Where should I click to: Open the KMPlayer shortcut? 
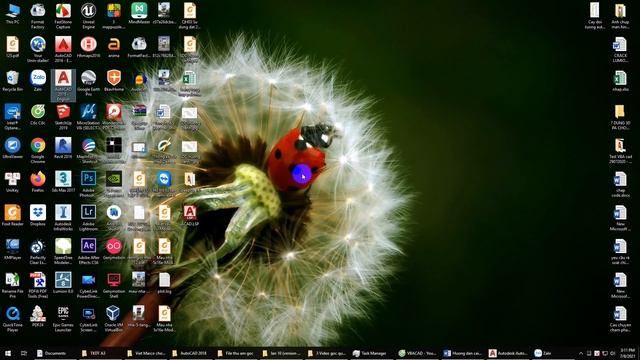coord(13,249)
